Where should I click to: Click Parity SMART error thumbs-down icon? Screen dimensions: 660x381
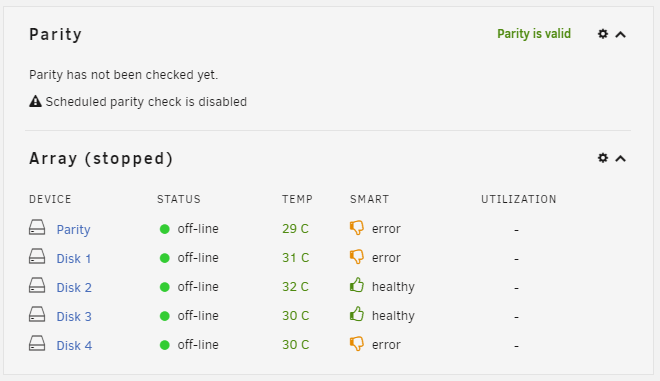[x=357, y=228]
